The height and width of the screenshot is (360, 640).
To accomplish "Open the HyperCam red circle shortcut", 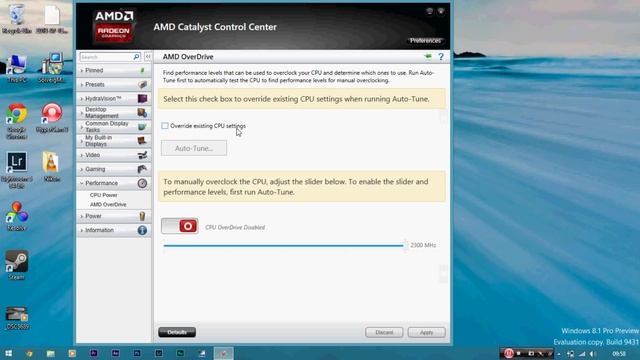I will 52,118.
